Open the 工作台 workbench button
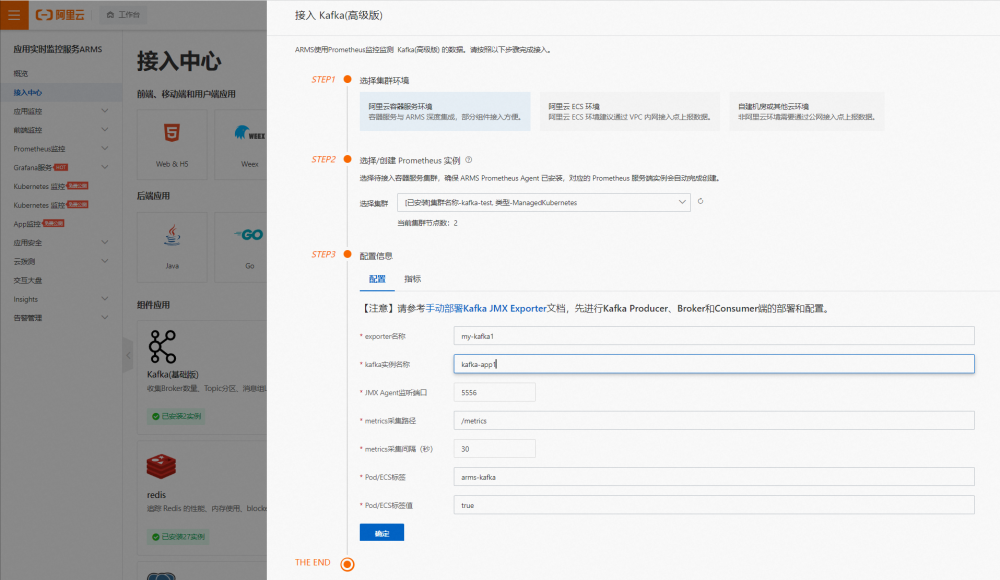This screenshot has width=1000, height=580. click(x=123, y=15)
